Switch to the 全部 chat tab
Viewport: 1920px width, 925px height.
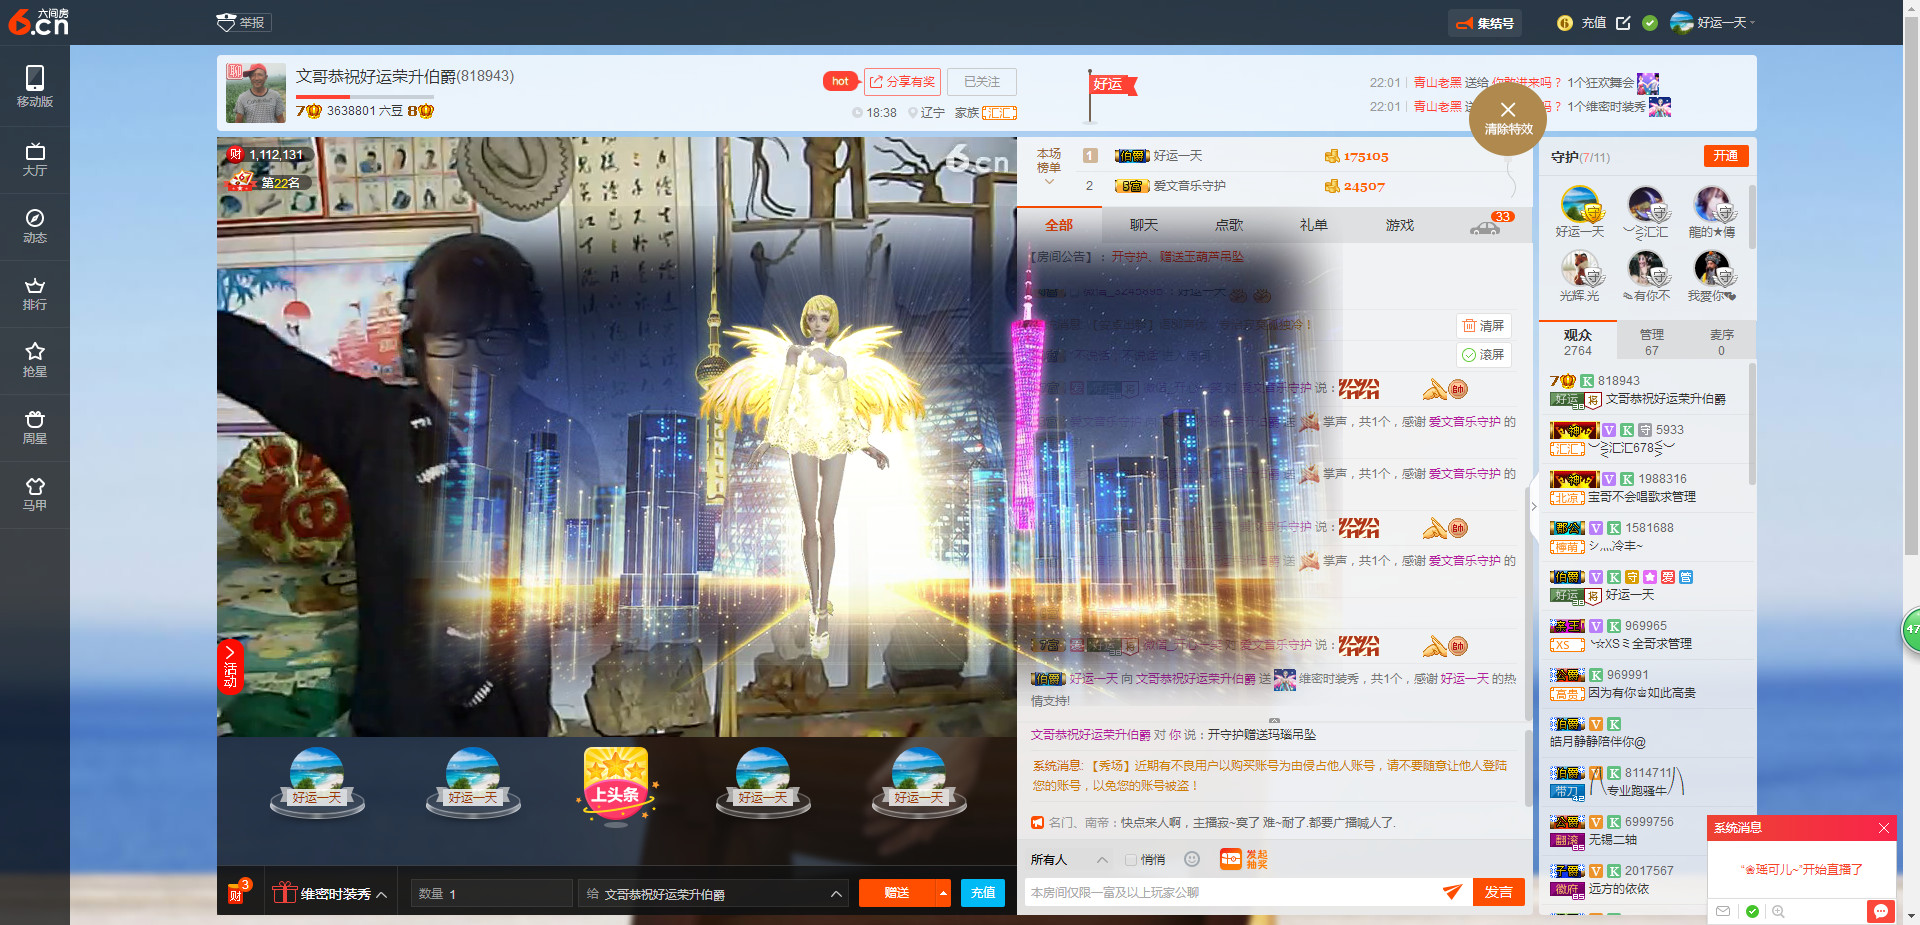[1059, 225]
